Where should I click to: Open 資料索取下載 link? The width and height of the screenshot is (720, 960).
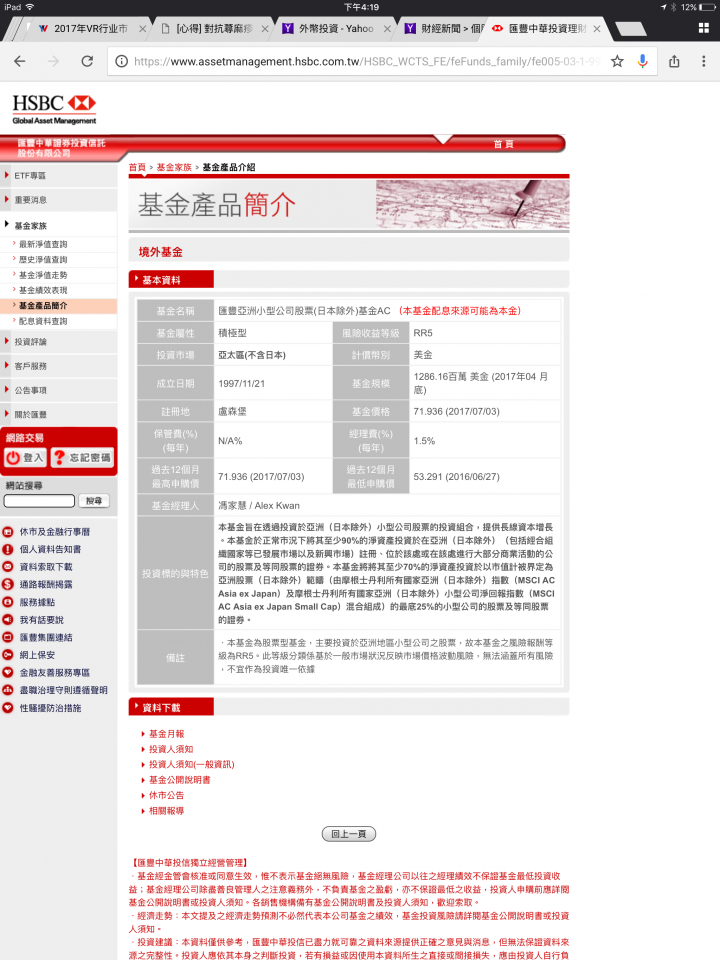point(46,568)
